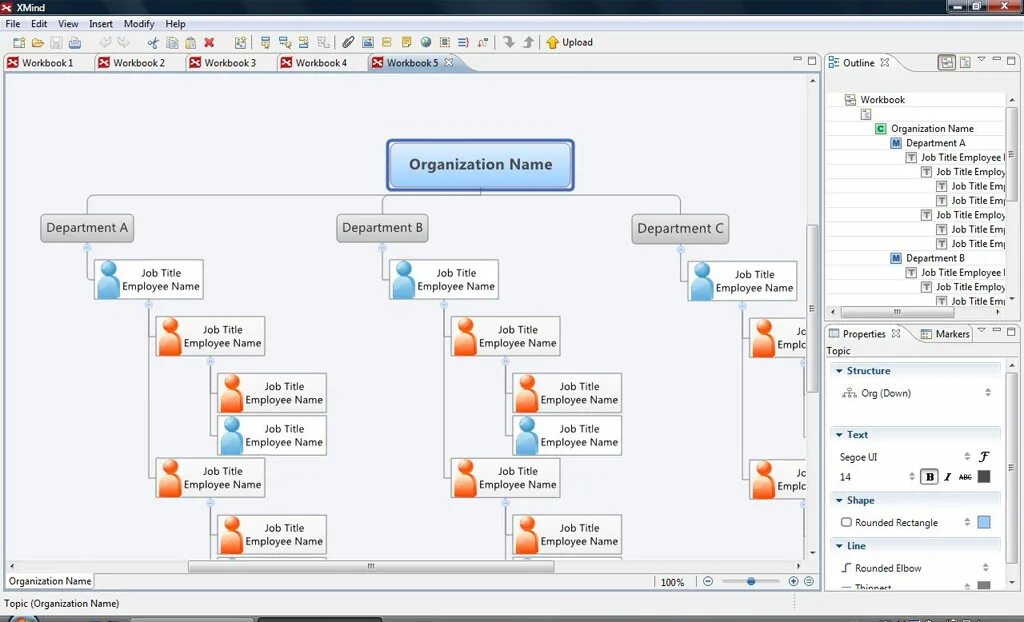The height and width of the screenshot is (622, 1024).
Task: Collapse Department C branch
Action: [680, 249]
